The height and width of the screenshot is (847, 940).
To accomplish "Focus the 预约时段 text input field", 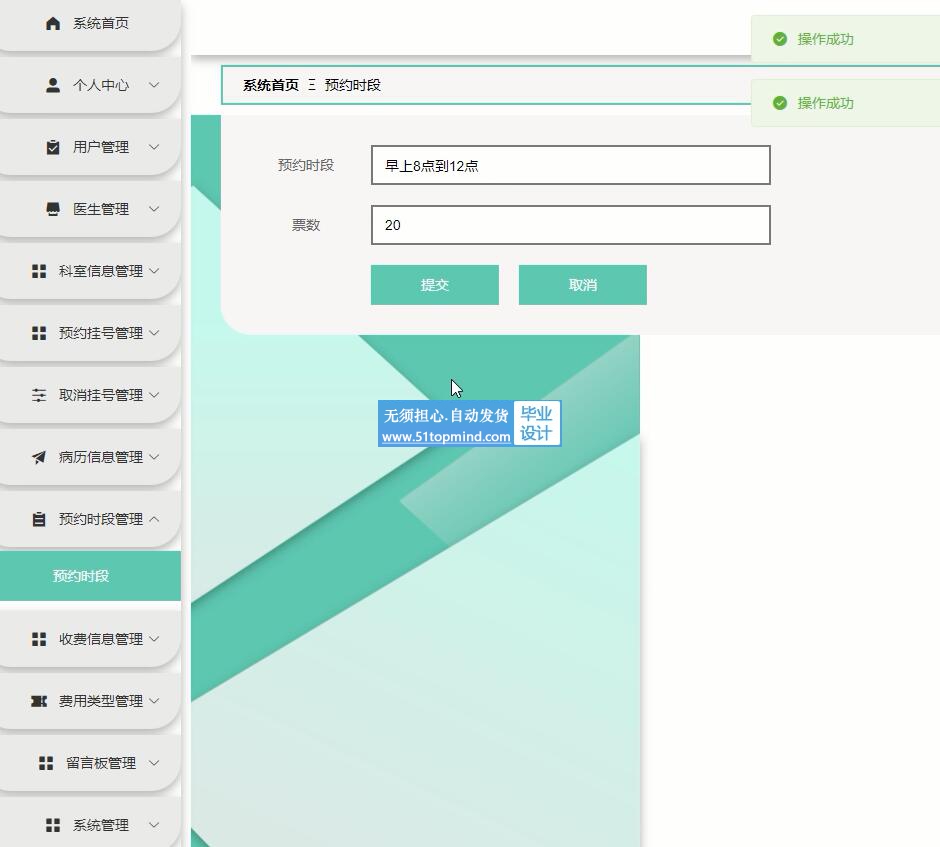I will 570,165.
